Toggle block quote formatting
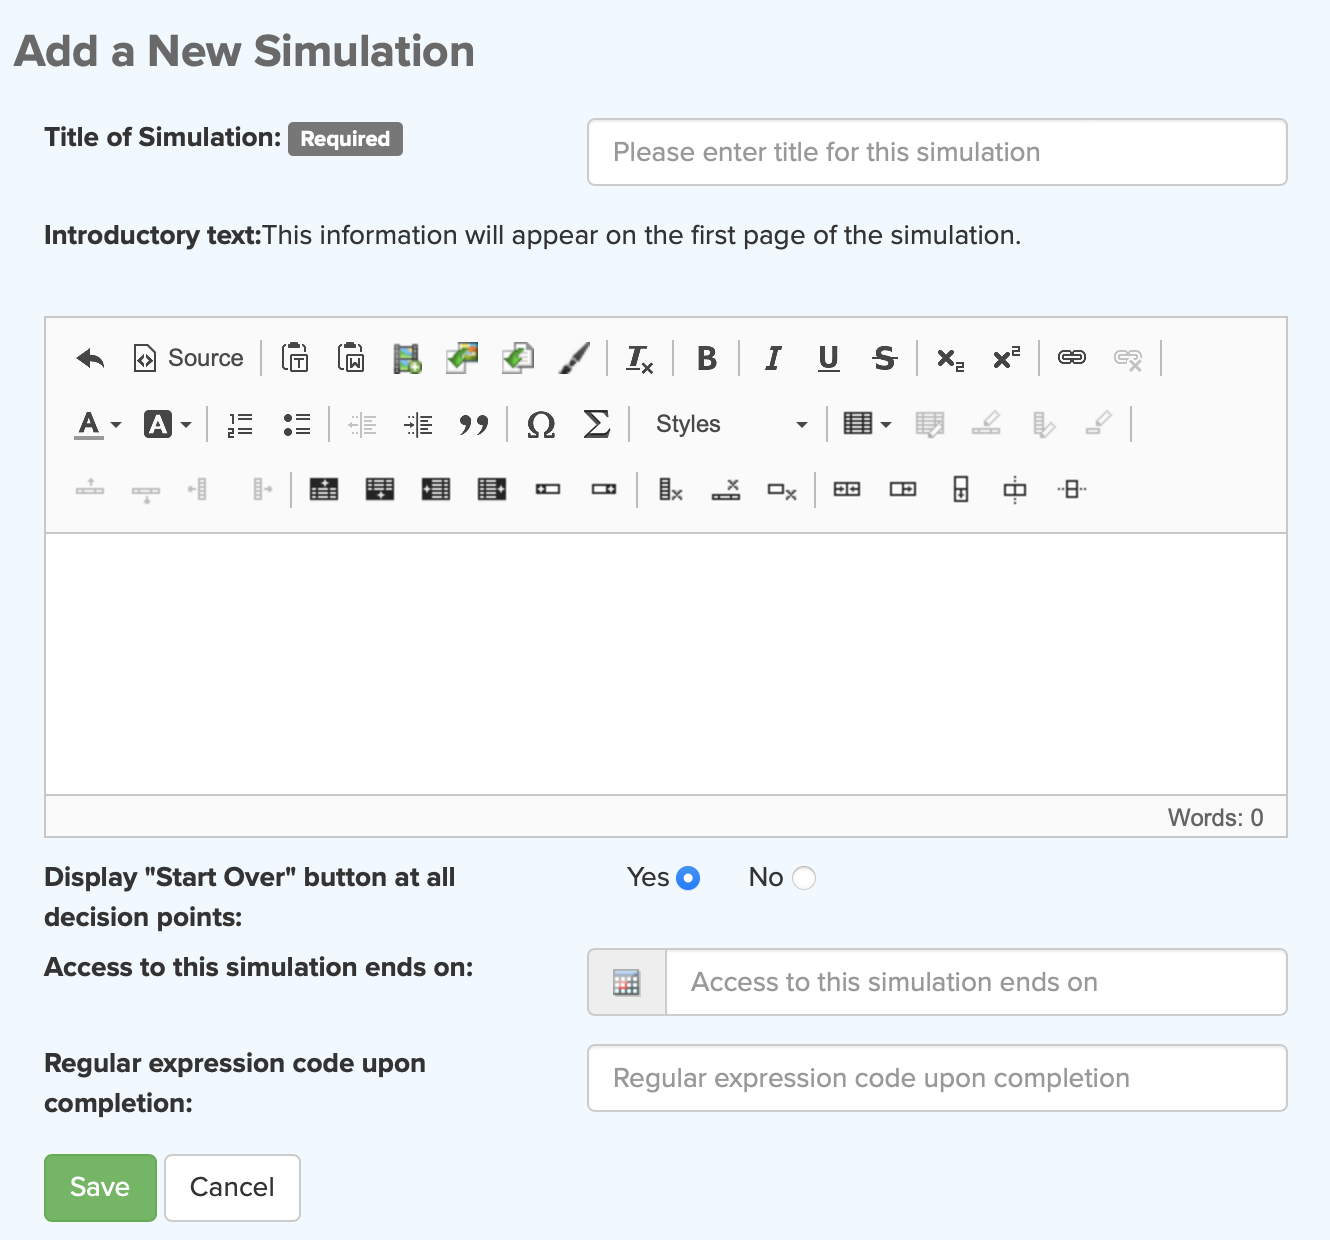The width and height of the screenshot is (1330, 1240). point(474,425)
